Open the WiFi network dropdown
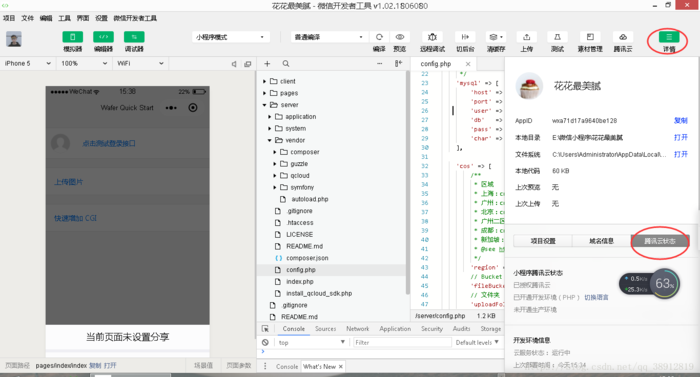700x377 pixels. [140, 63]
